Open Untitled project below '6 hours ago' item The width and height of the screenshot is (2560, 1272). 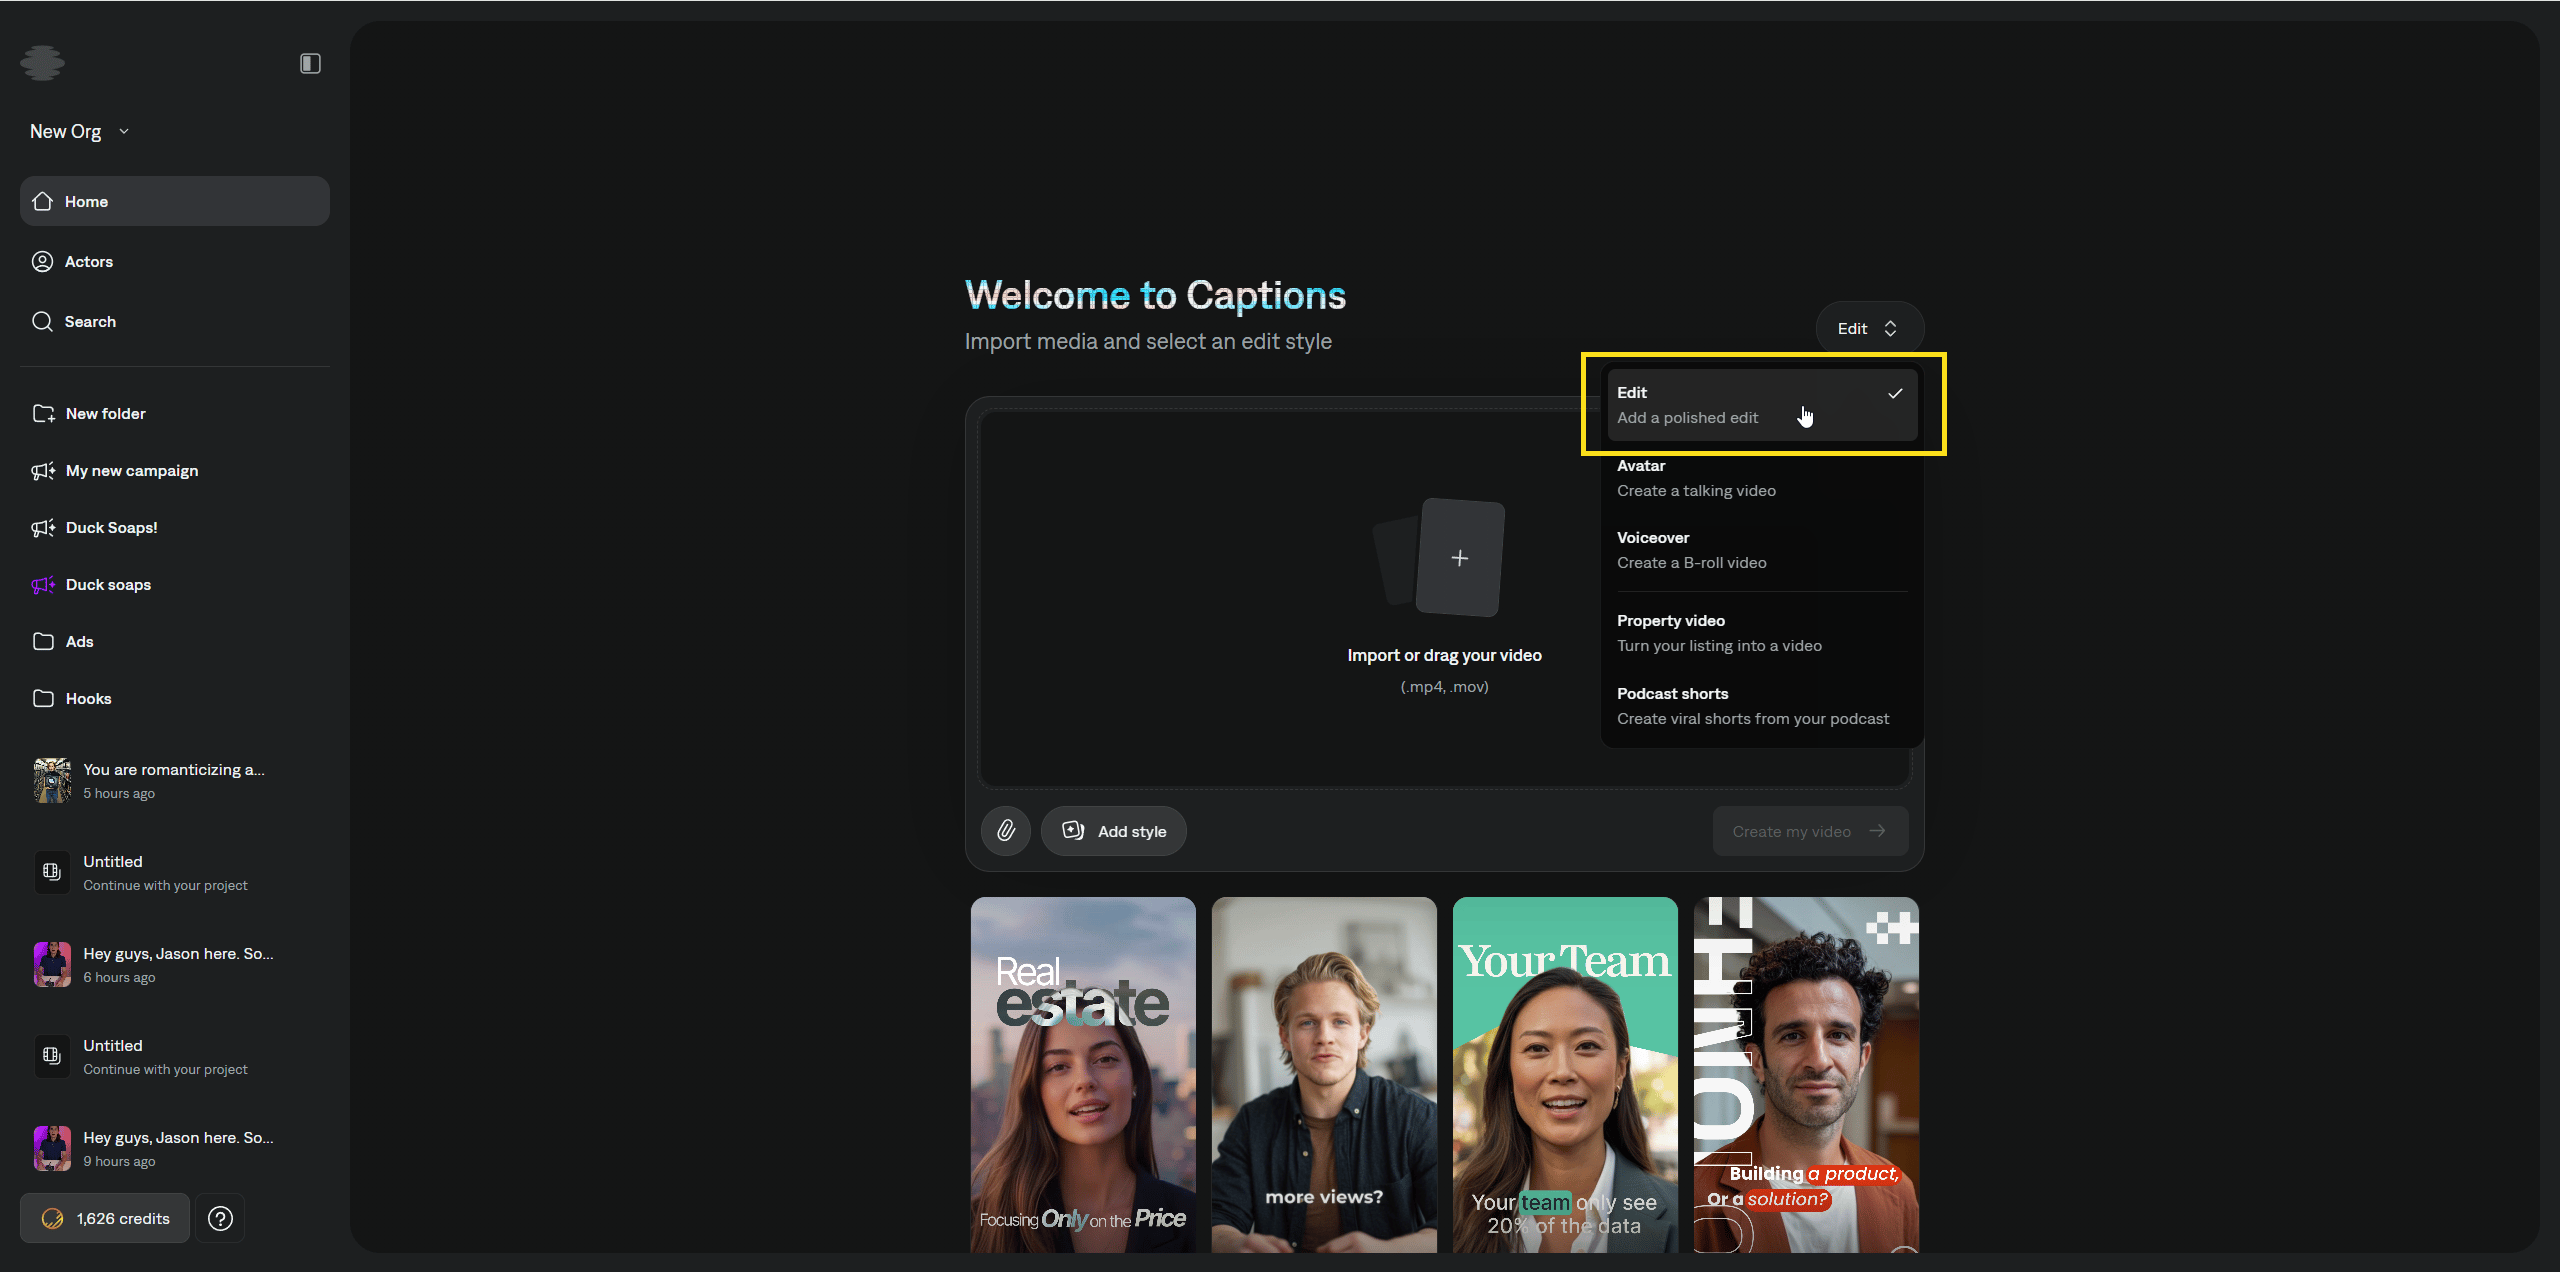[175, 1056]
